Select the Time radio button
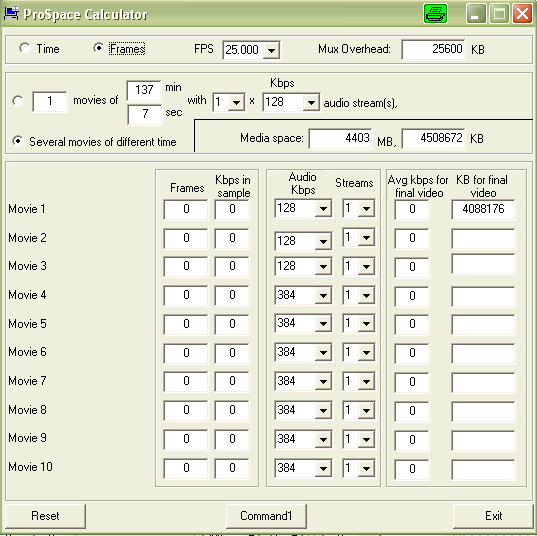Viewport: 537px width, 536px height. [25, 48]
